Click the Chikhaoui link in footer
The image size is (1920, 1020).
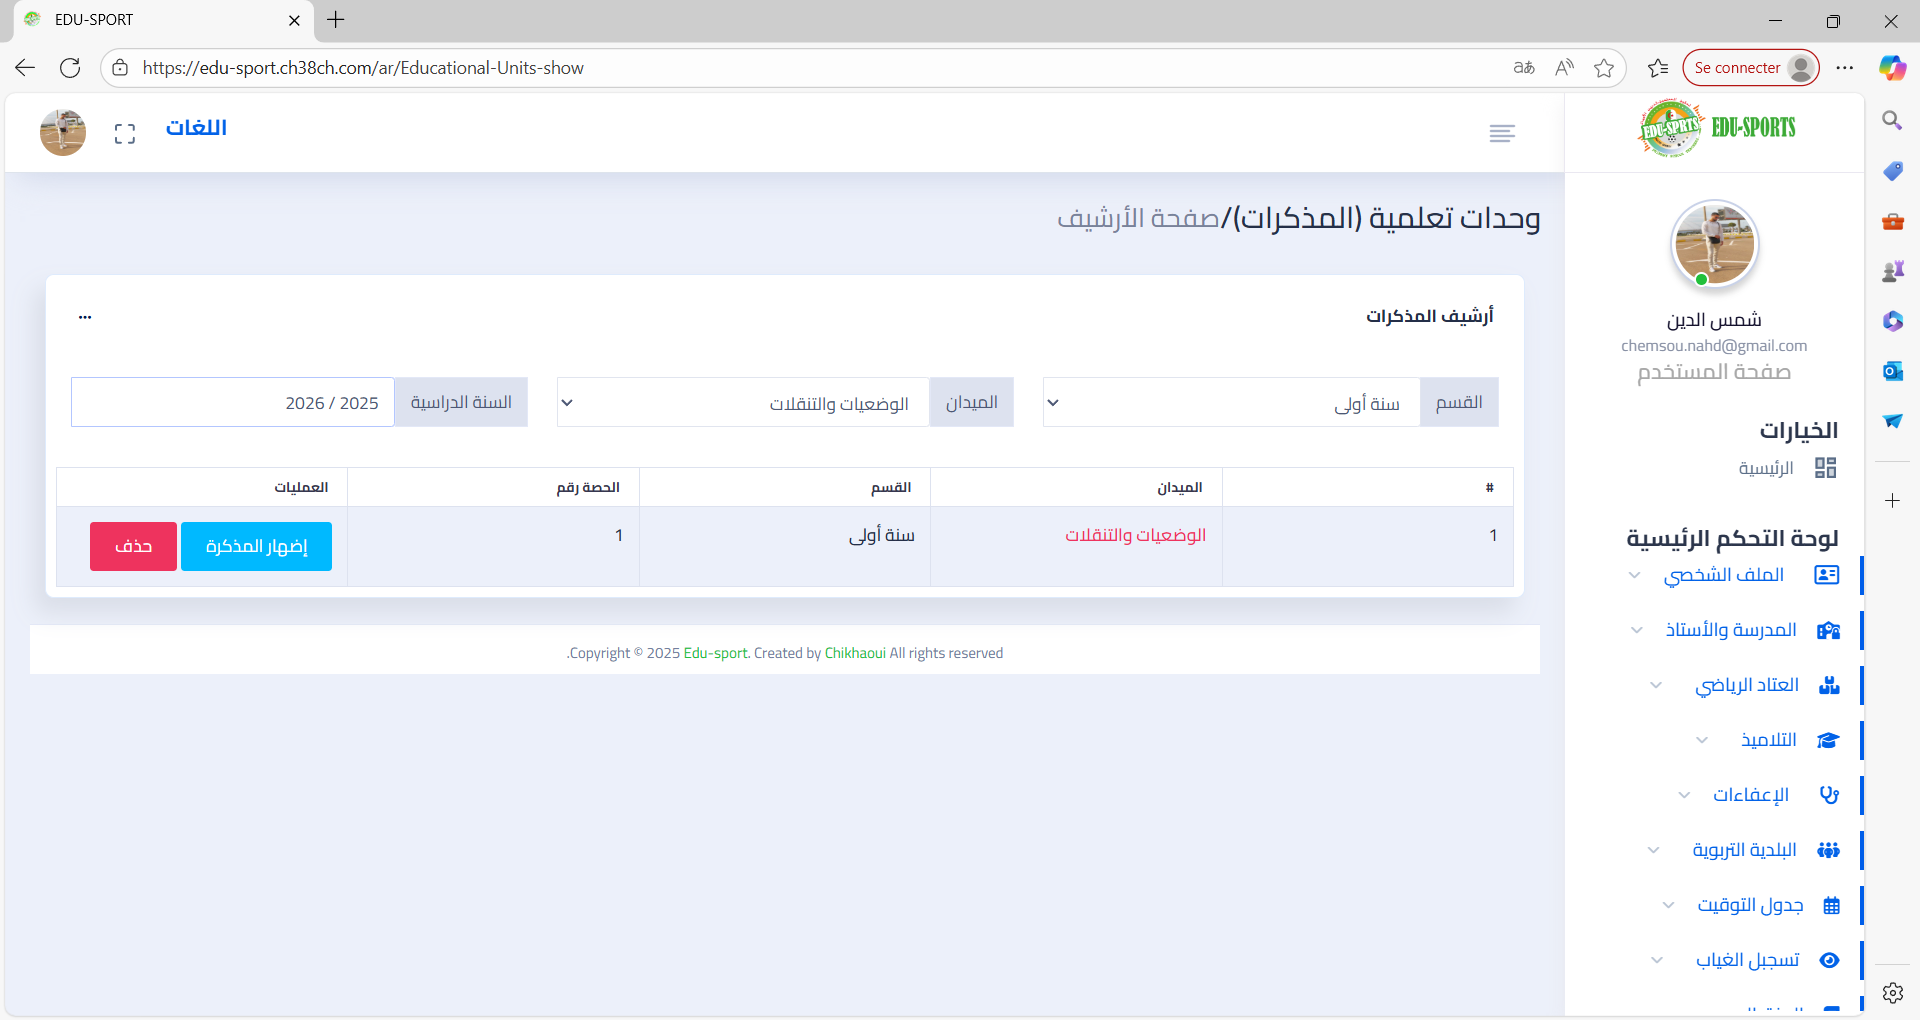click(x=854, y=653)
